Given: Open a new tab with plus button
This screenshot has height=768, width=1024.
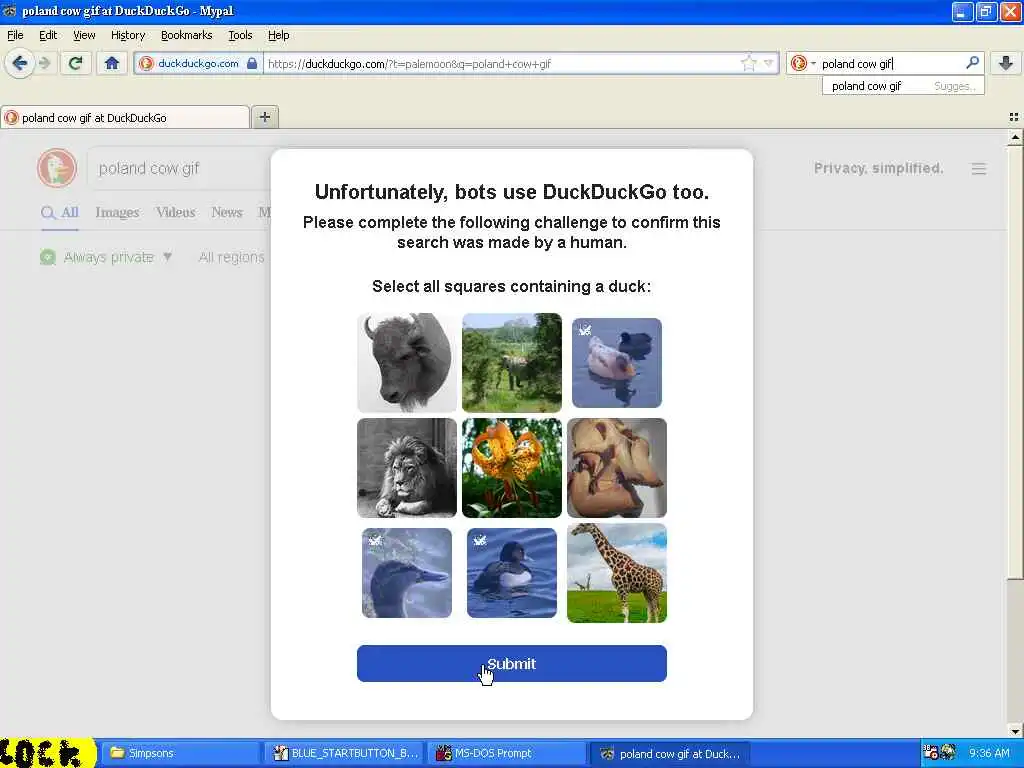Looking at the screenshot, I should (264, 117).
